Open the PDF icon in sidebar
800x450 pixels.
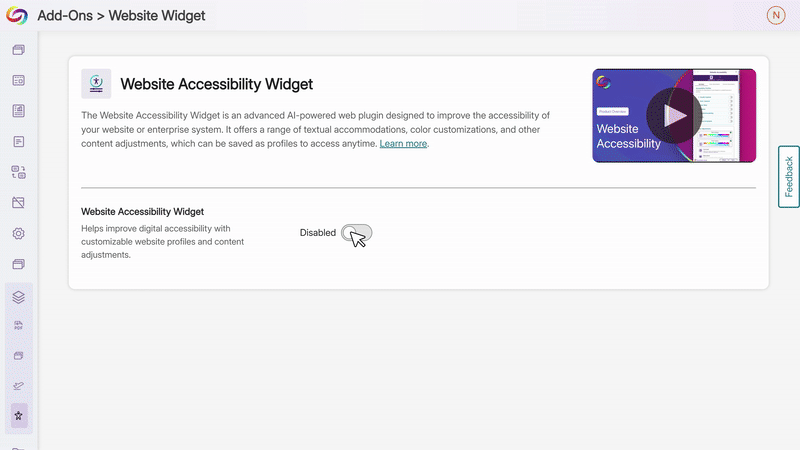point(18,326)
